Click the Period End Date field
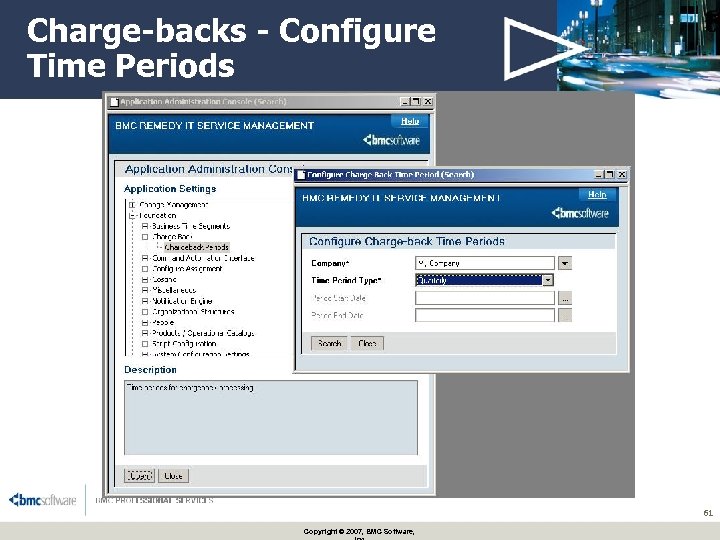 click(485, 315)
